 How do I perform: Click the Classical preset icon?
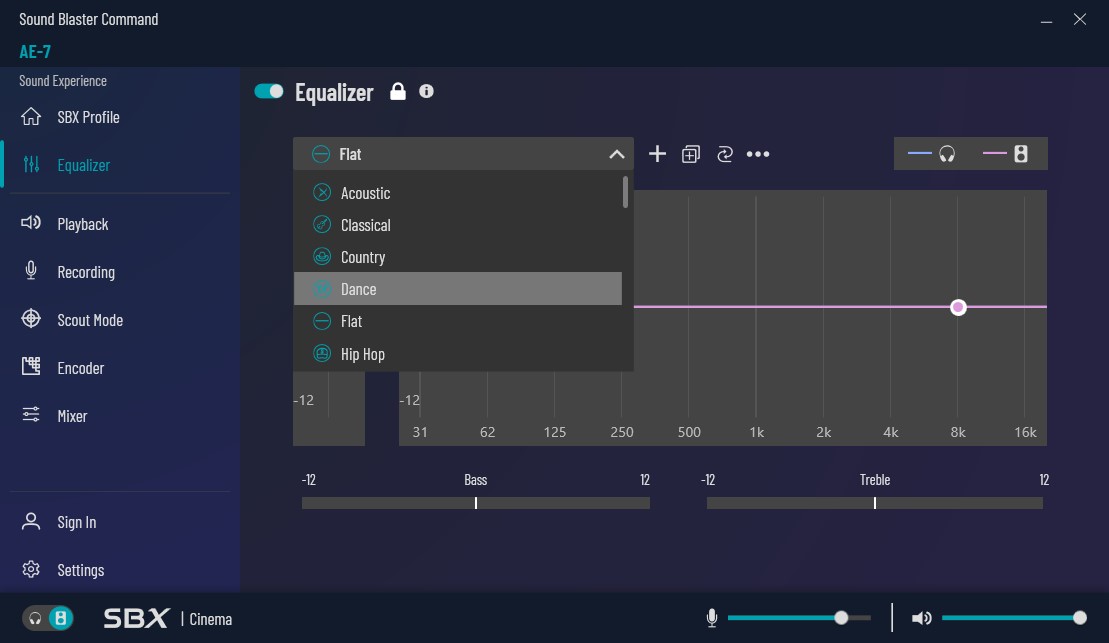pos(322,225)
